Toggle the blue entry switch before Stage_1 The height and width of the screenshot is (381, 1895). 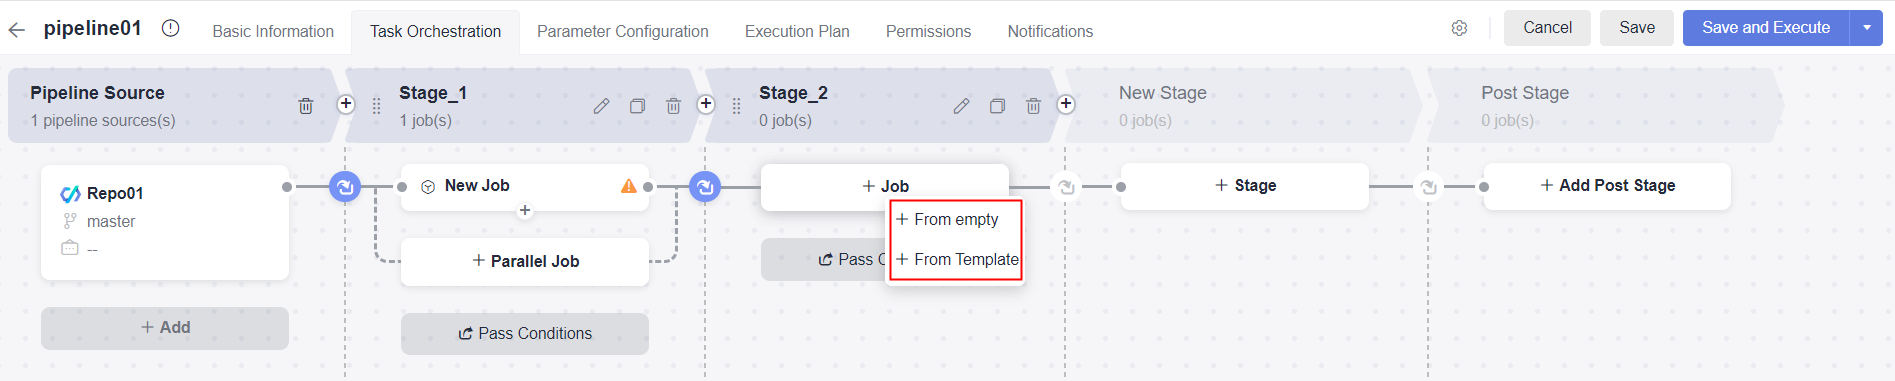click(345, 186)
